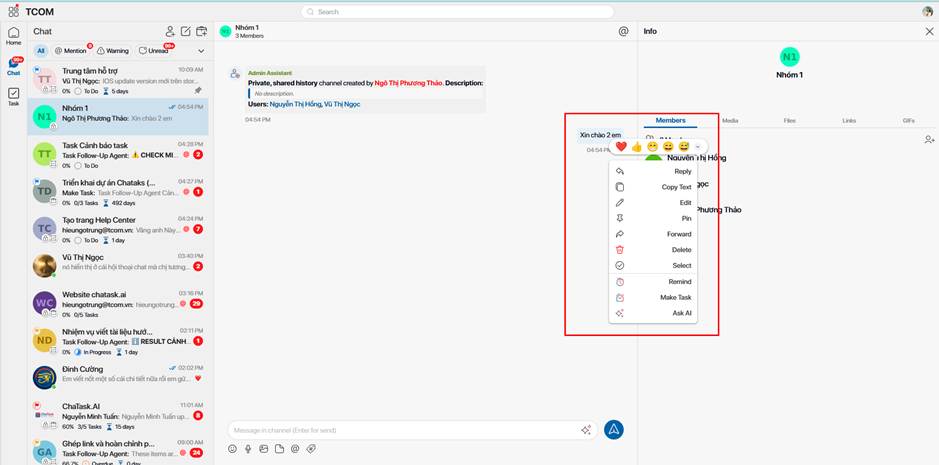Click the create new group icon
939x465 pixels.
click(x=202, y=32)
